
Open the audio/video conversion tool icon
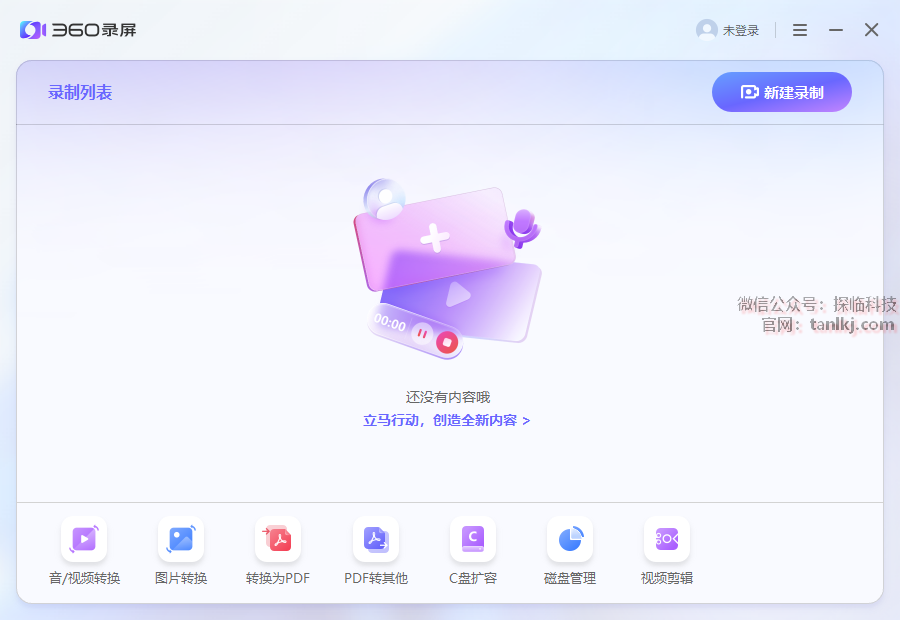point(84,539)
